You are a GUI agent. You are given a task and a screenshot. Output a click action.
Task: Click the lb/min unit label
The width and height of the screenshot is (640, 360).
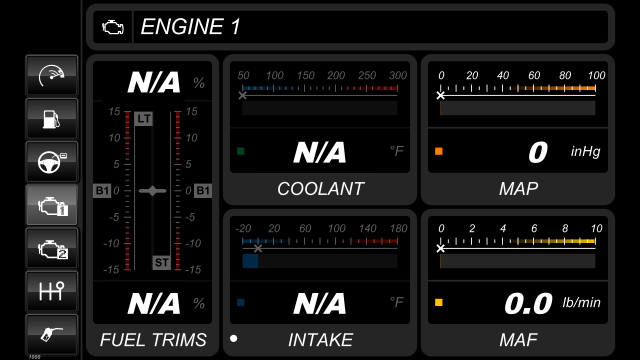pyautogui.click(x=581, y=302)
